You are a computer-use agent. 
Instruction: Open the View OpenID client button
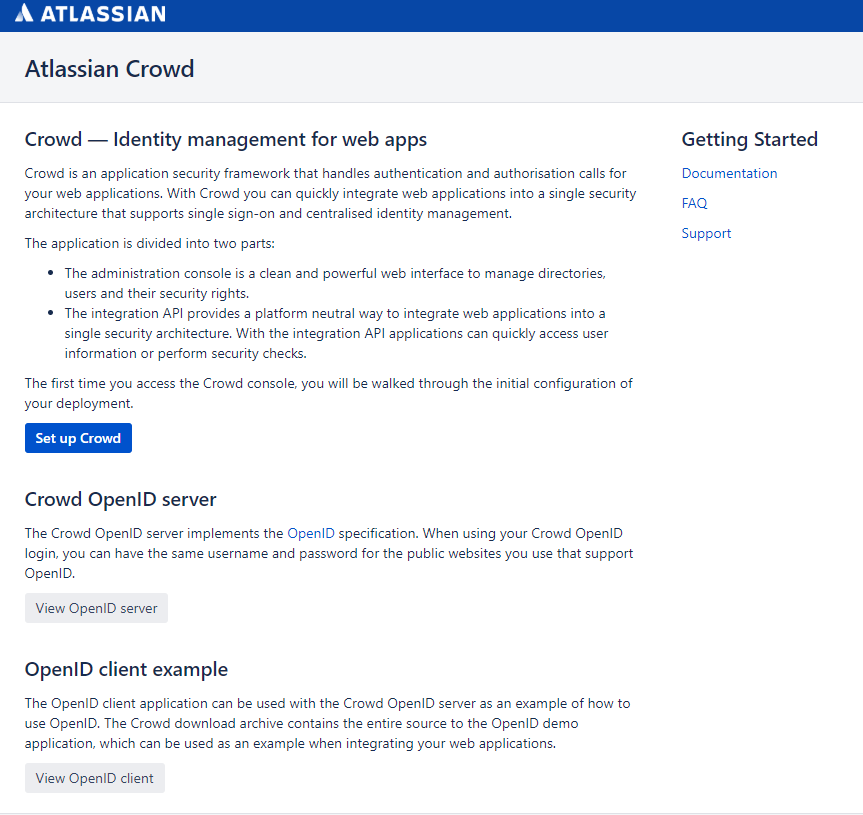(95, 778)
